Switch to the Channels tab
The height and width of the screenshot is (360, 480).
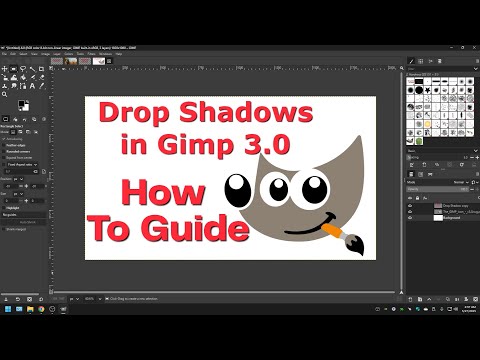coord(420,174)
